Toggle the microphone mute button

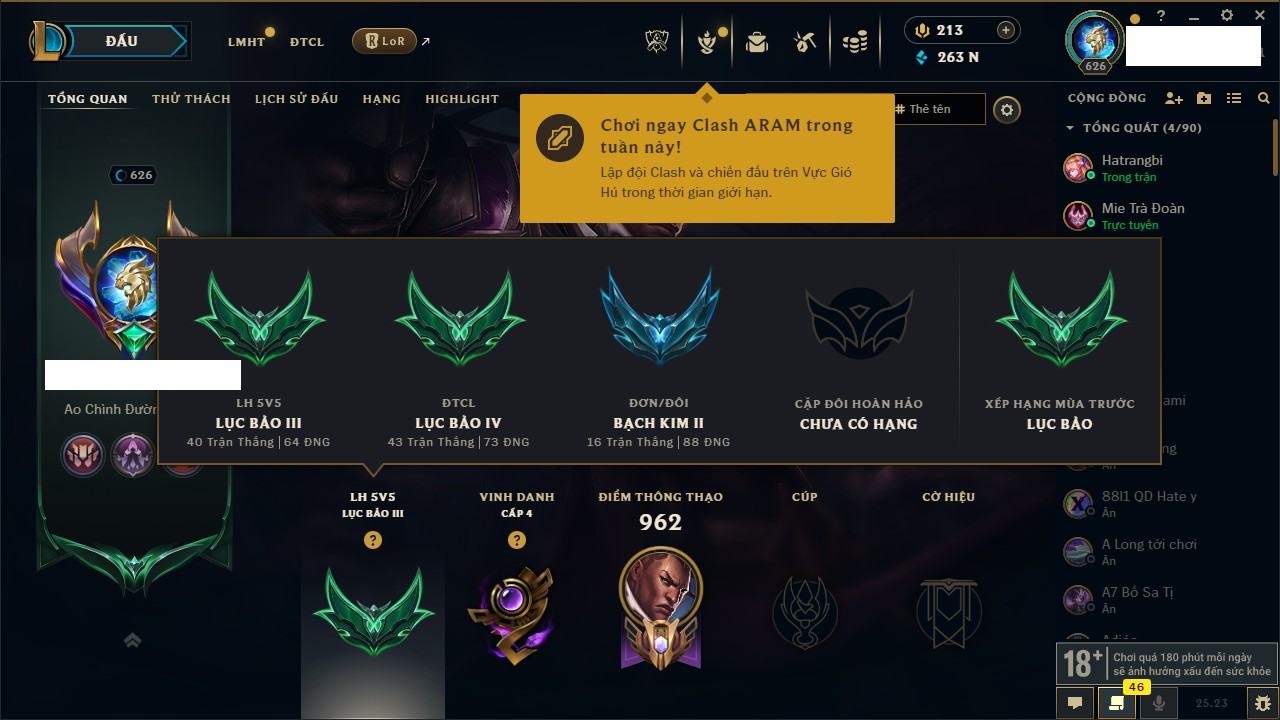tap(1159, 703)
